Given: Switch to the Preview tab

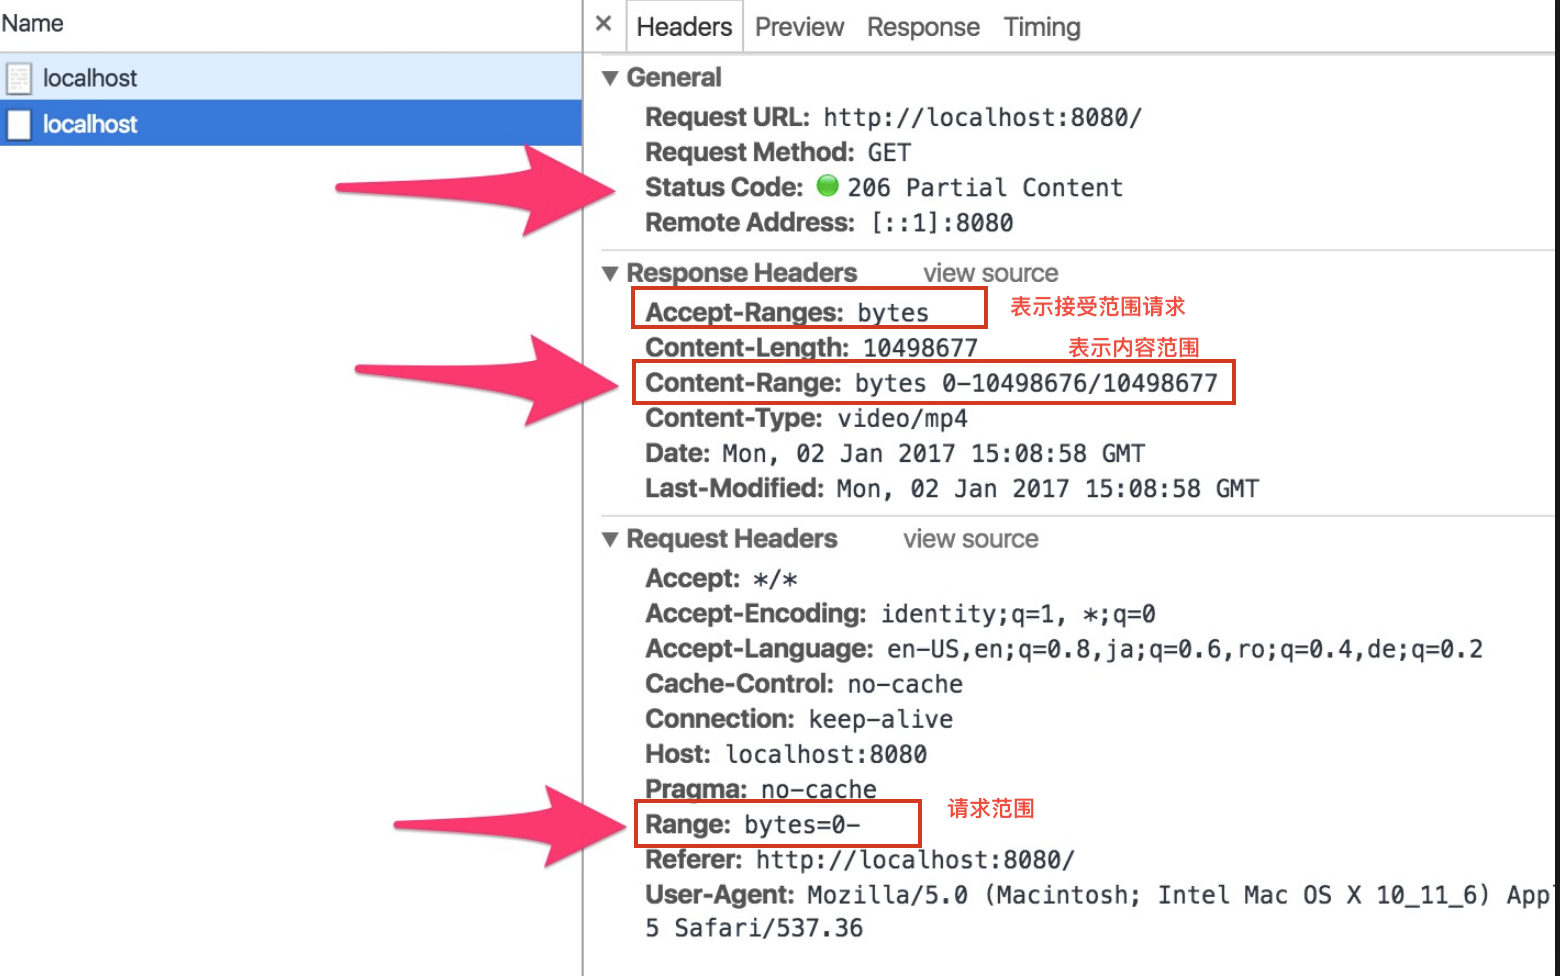Looking at the screenshot, I should click(x=799, y=27).
